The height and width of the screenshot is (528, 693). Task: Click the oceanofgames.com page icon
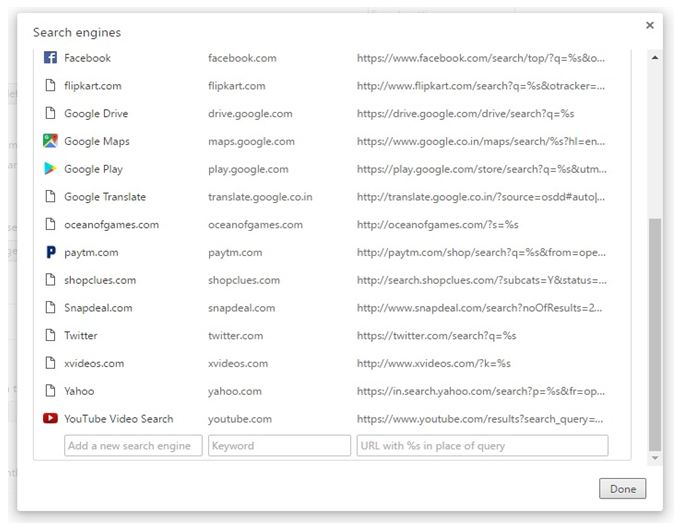coord(50,224)
